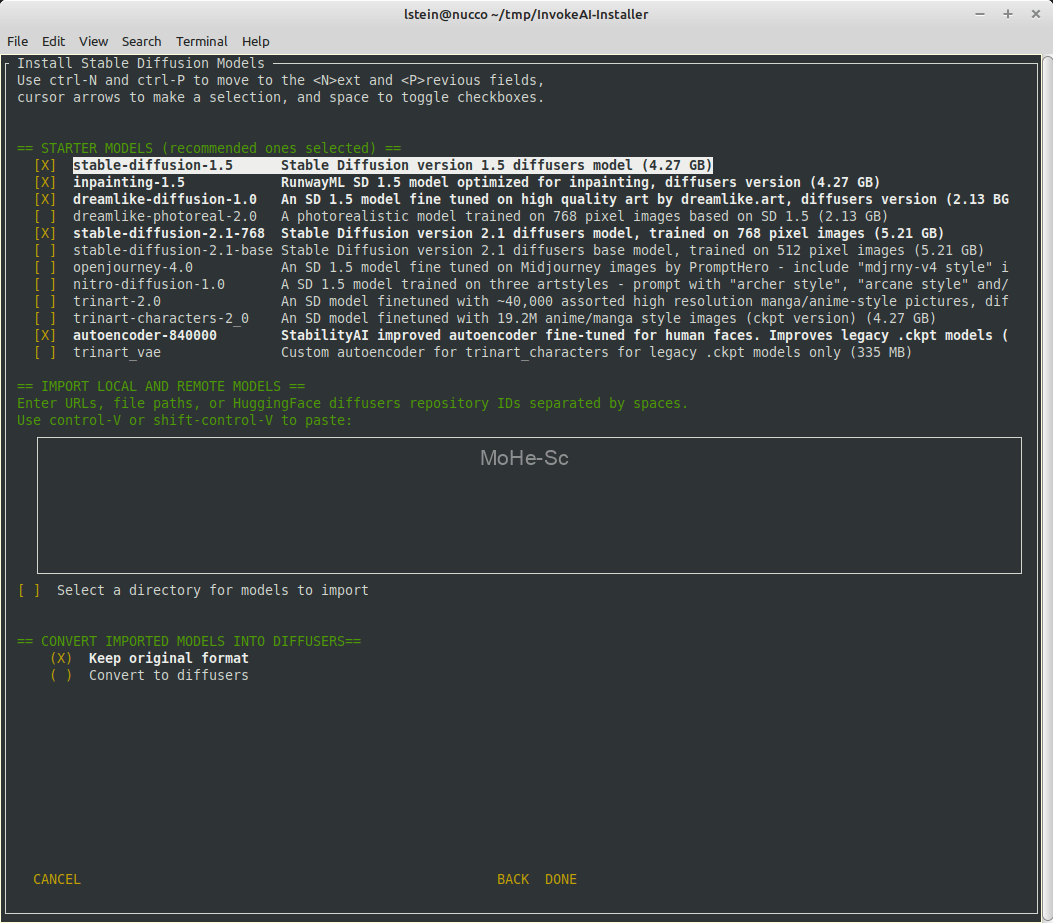Image resolution: width=1053 pixels, height=923 pixels.
Task: Tick 'Select a directory for models' checkbox
Action: (x=29, y=590)
